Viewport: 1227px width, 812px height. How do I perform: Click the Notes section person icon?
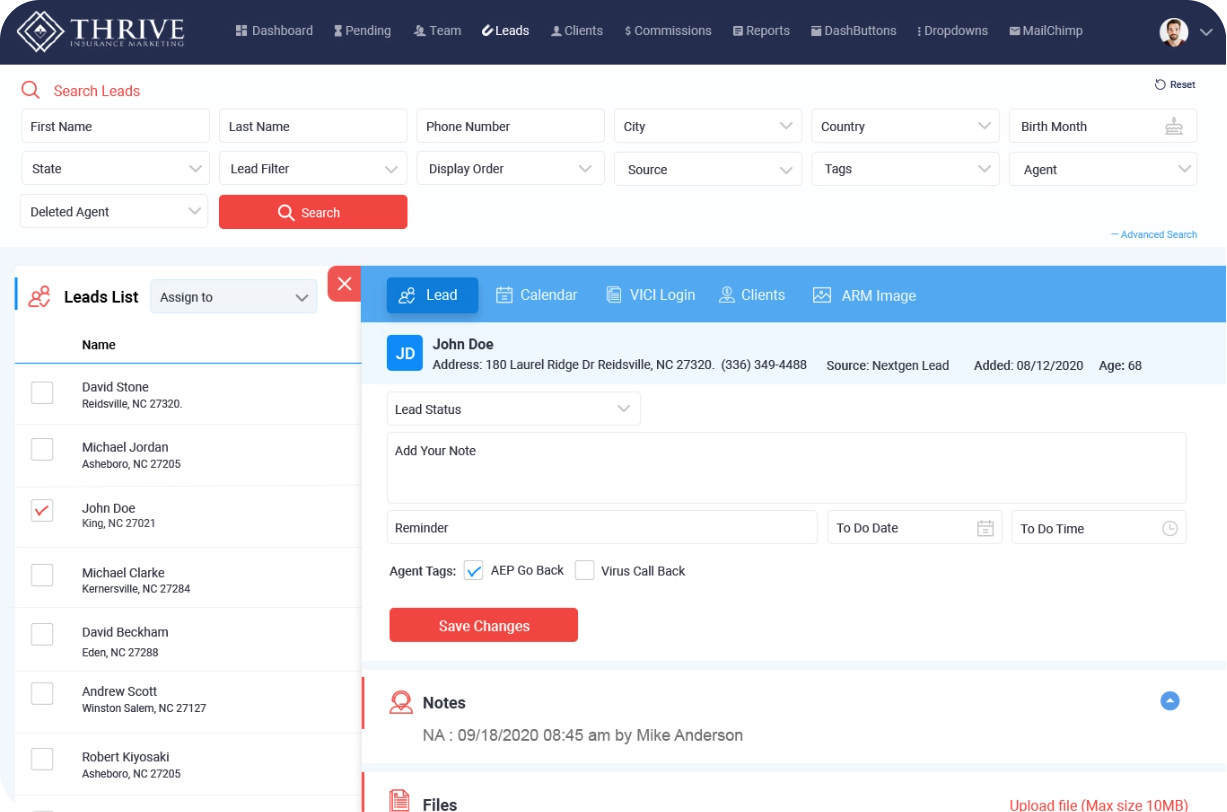click(x=401, y=702)
